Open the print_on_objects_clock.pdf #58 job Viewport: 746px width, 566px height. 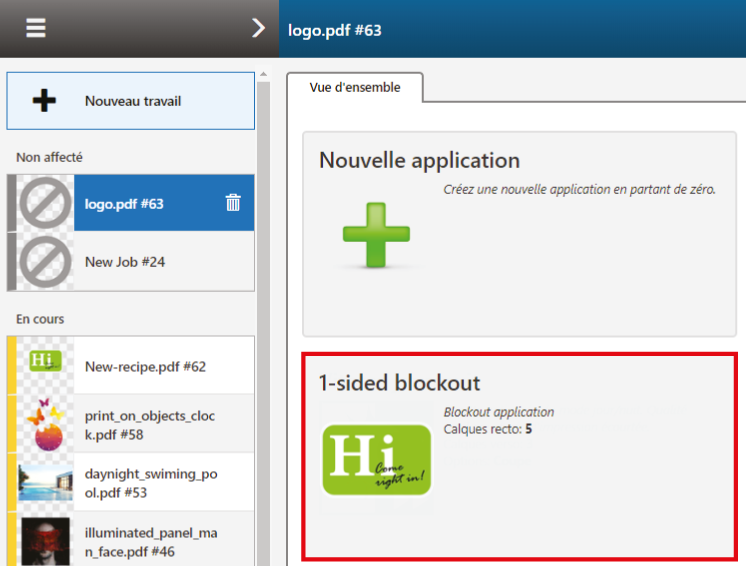click(x=131, y=424)
